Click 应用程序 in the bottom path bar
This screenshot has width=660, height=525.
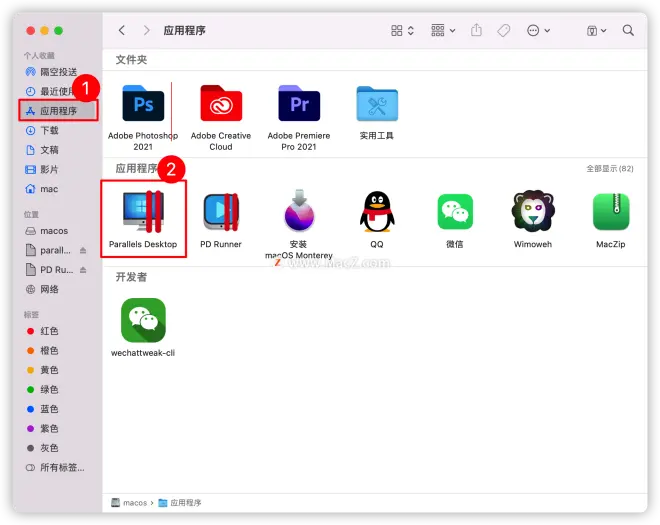(180, 503)
